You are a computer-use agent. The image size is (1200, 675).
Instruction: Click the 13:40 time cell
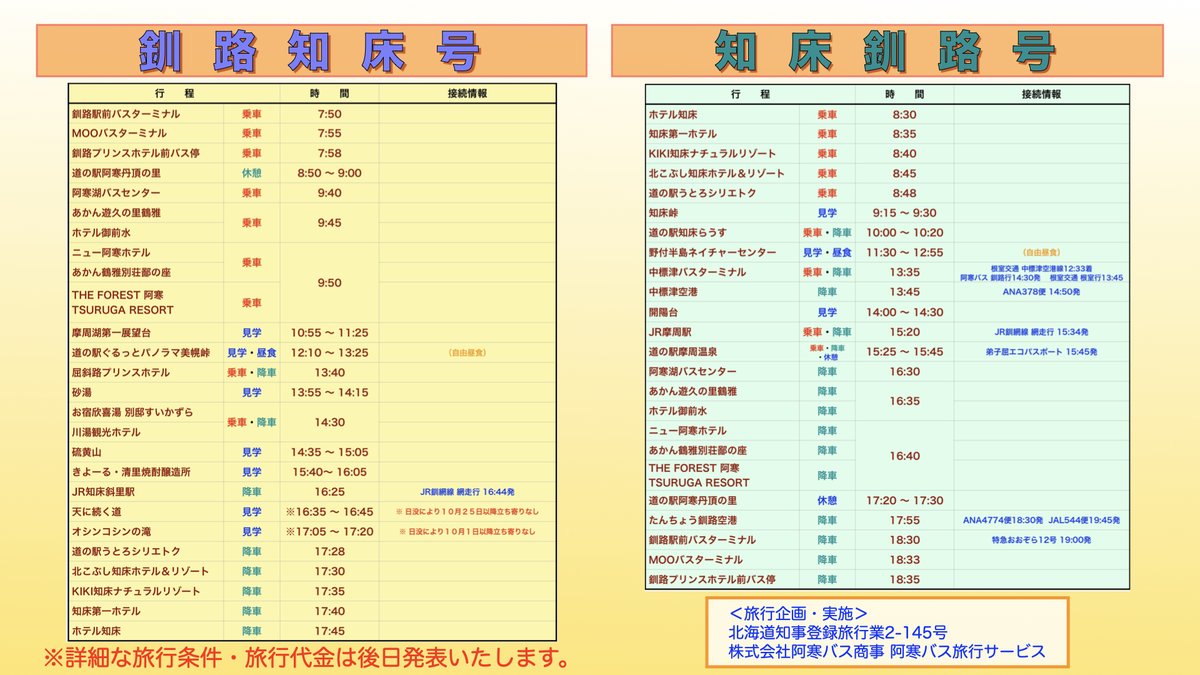coord(329,372)
